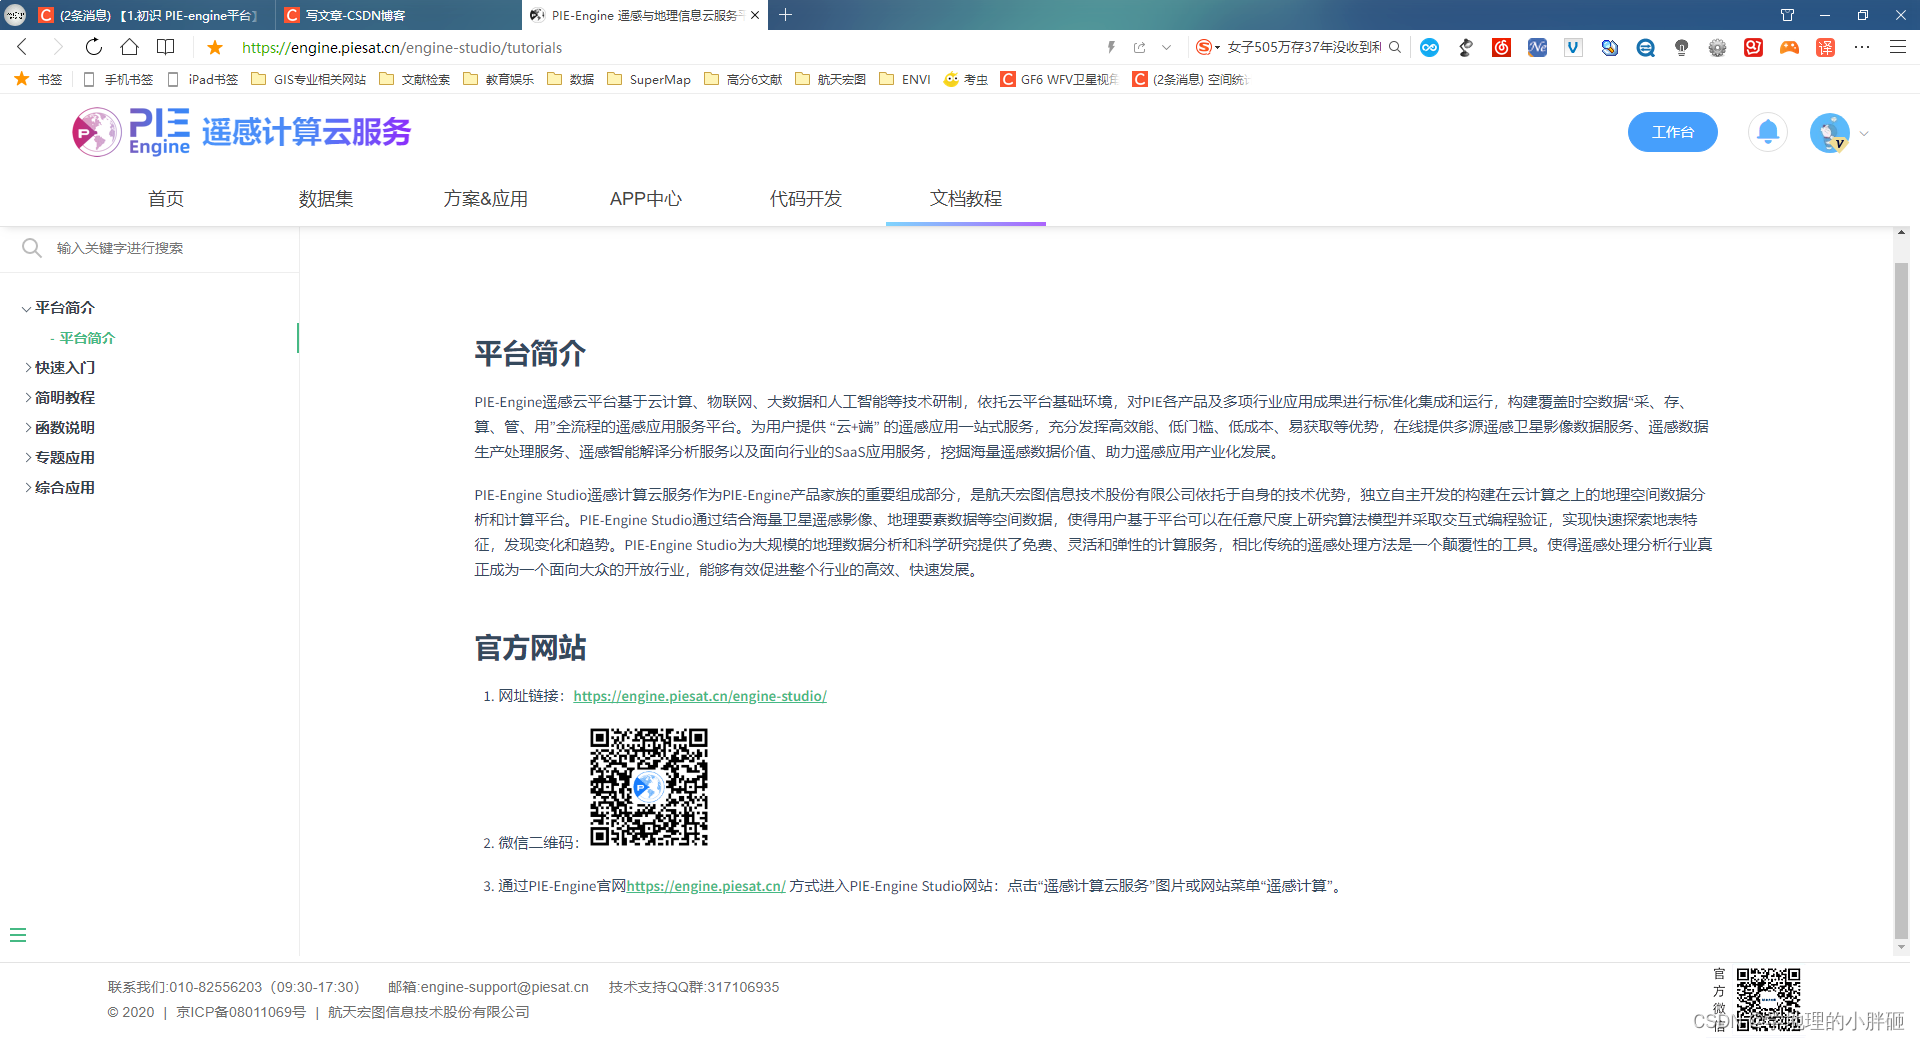Open the GIS专业相关网站 bookmark folder
Screen dimensions: 1920x1040
309,79
